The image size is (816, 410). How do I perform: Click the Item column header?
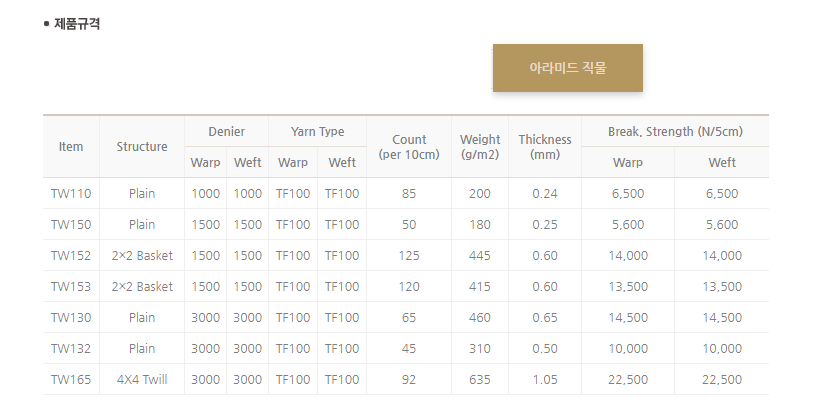pos(71,147)
